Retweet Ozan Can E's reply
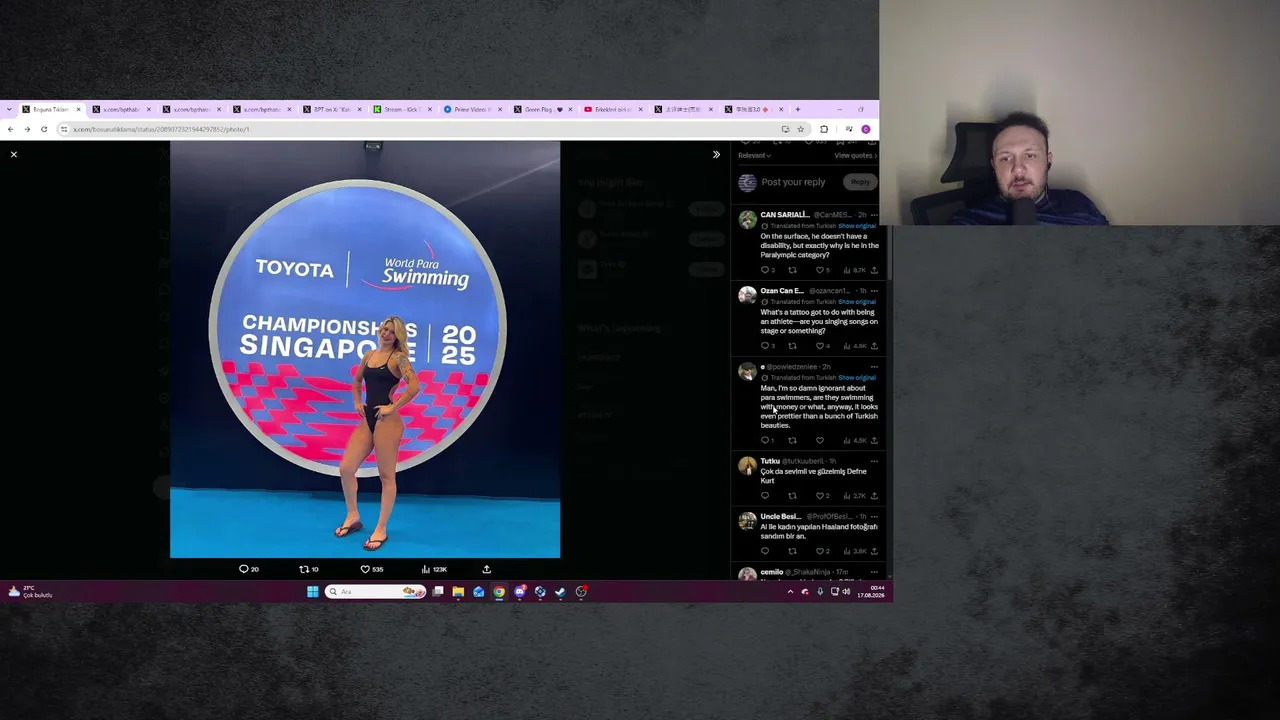 792,346
